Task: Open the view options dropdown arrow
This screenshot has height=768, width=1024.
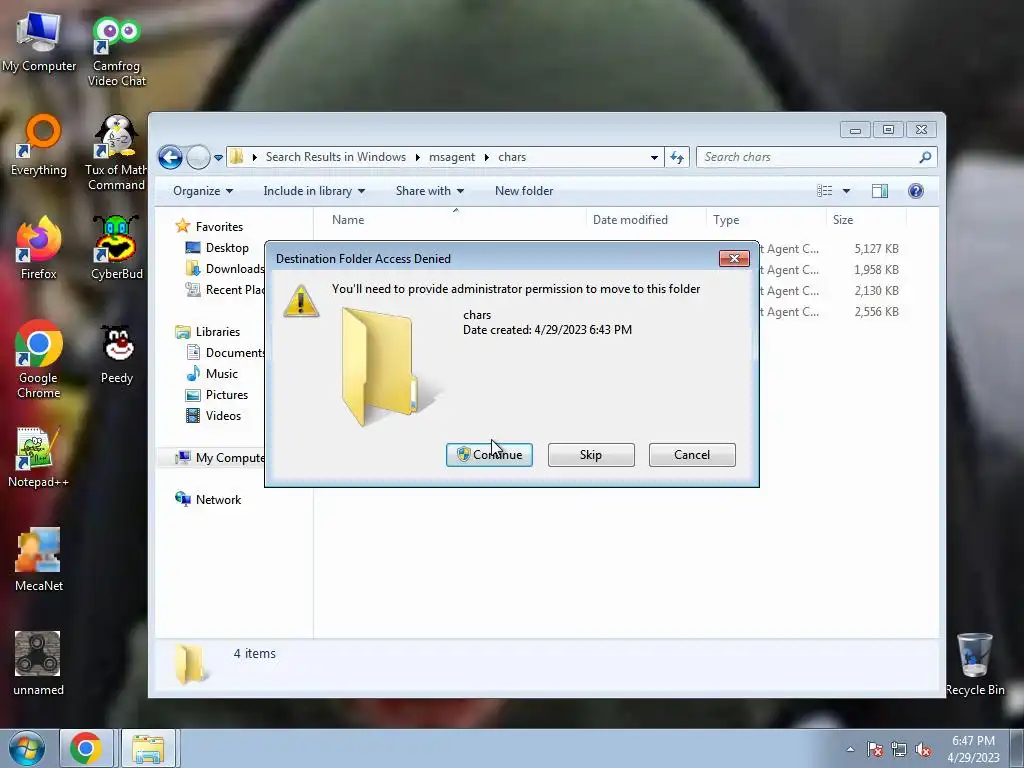Action: pos(846,191)
